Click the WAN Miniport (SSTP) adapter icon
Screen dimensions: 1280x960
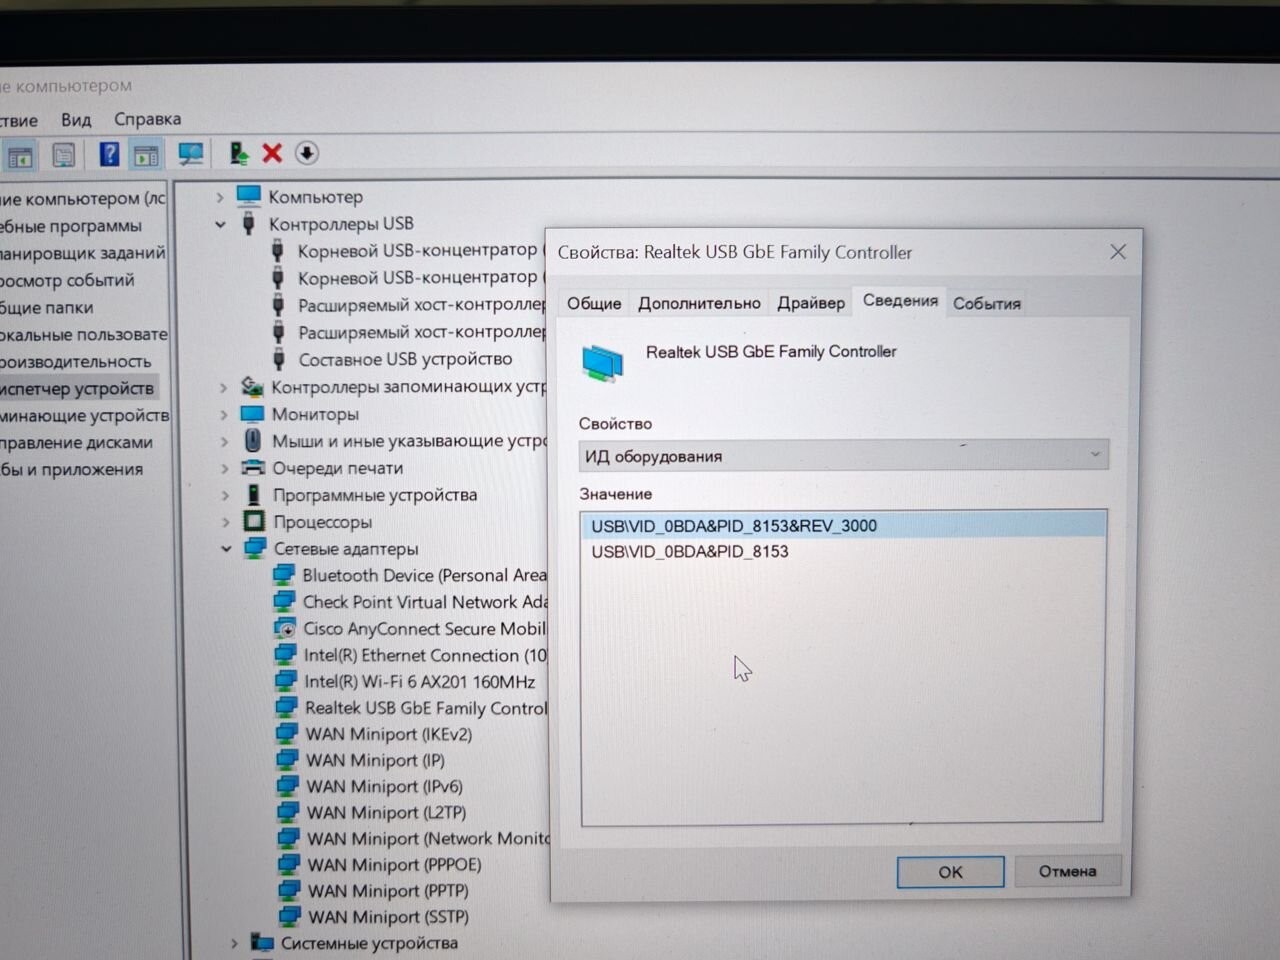[290, 916]
